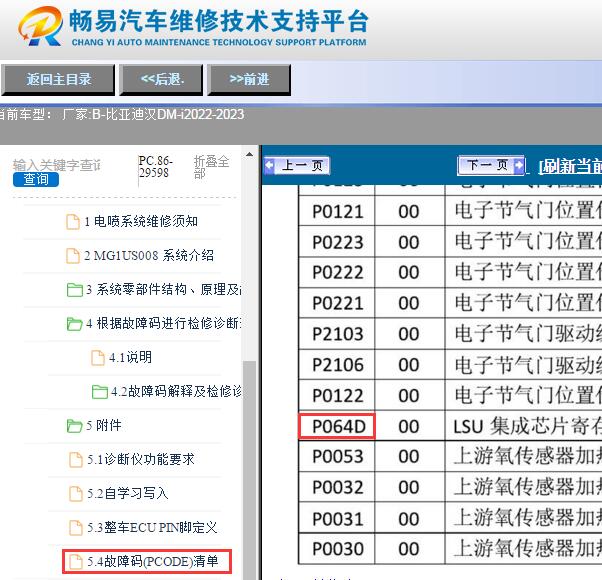Open 5.4故障码(PCODE)清单 item
Viewport: 602px width, 580px height.
tap(152, 562)
